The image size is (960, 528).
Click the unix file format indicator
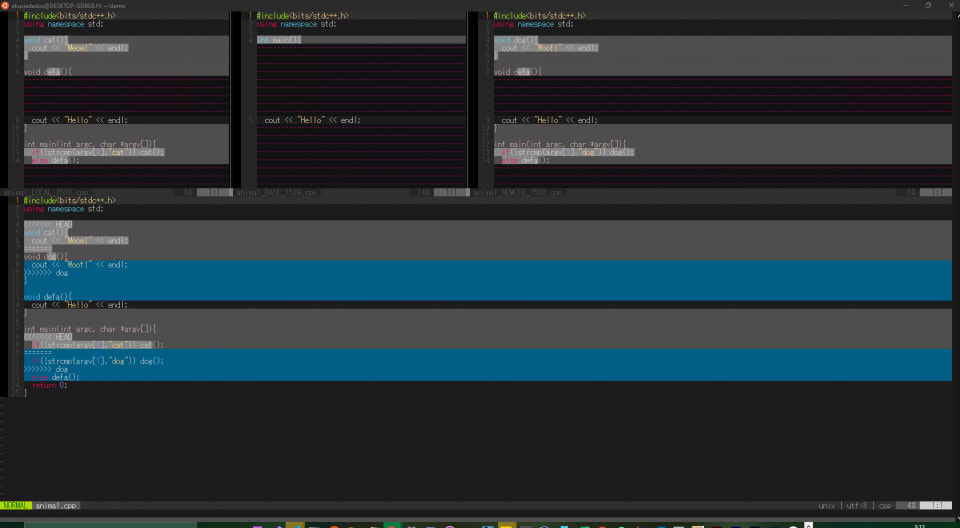point(827,506)
